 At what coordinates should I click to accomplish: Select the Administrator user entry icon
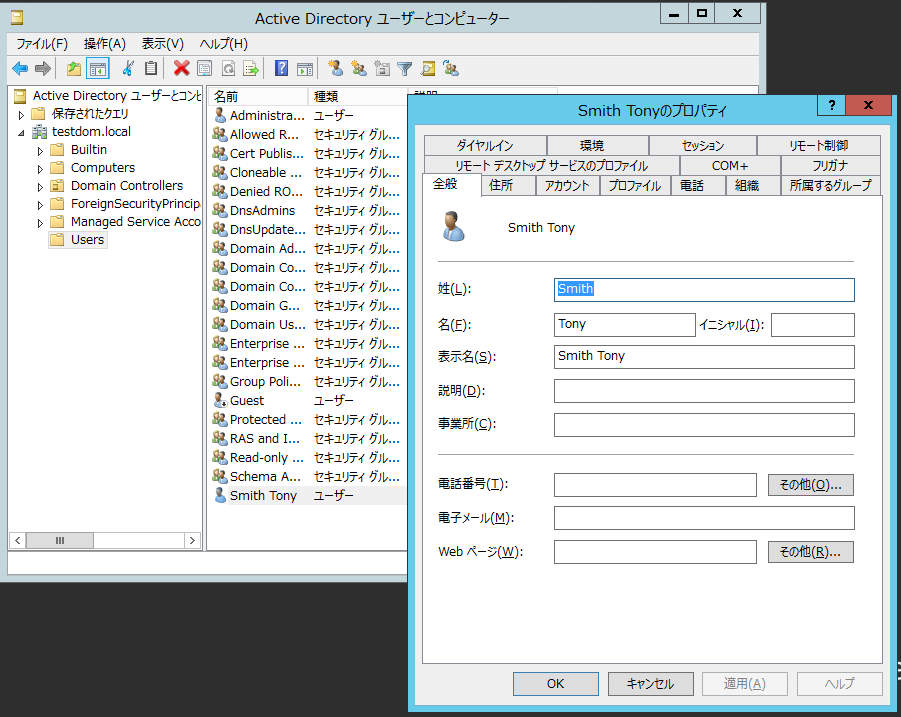(220, 115)
